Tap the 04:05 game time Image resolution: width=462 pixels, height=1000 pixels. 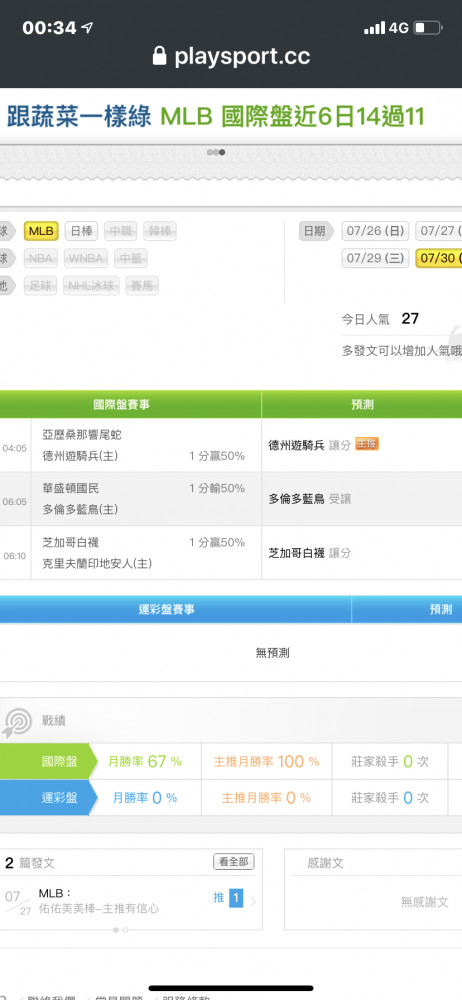[15, 448]
